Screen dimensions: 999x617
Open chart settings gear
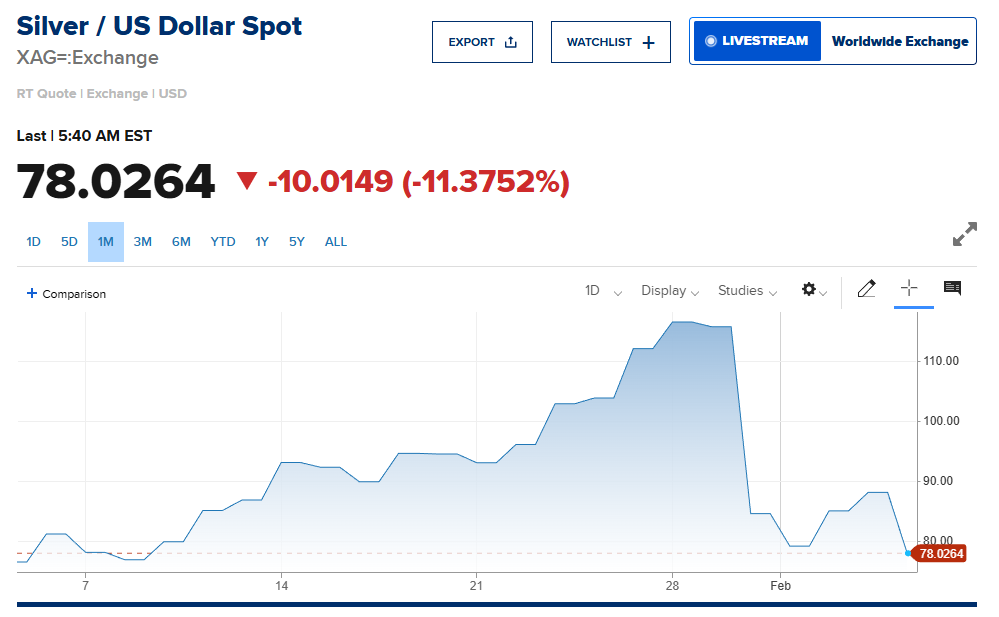tap(809, 290)
